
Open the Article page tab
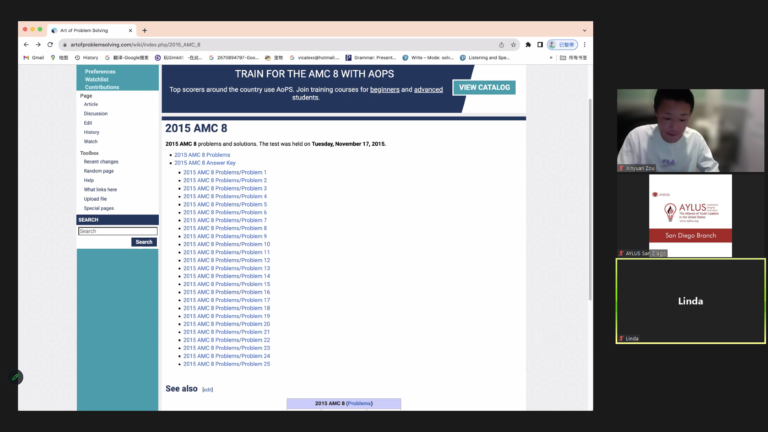(91, 104)
